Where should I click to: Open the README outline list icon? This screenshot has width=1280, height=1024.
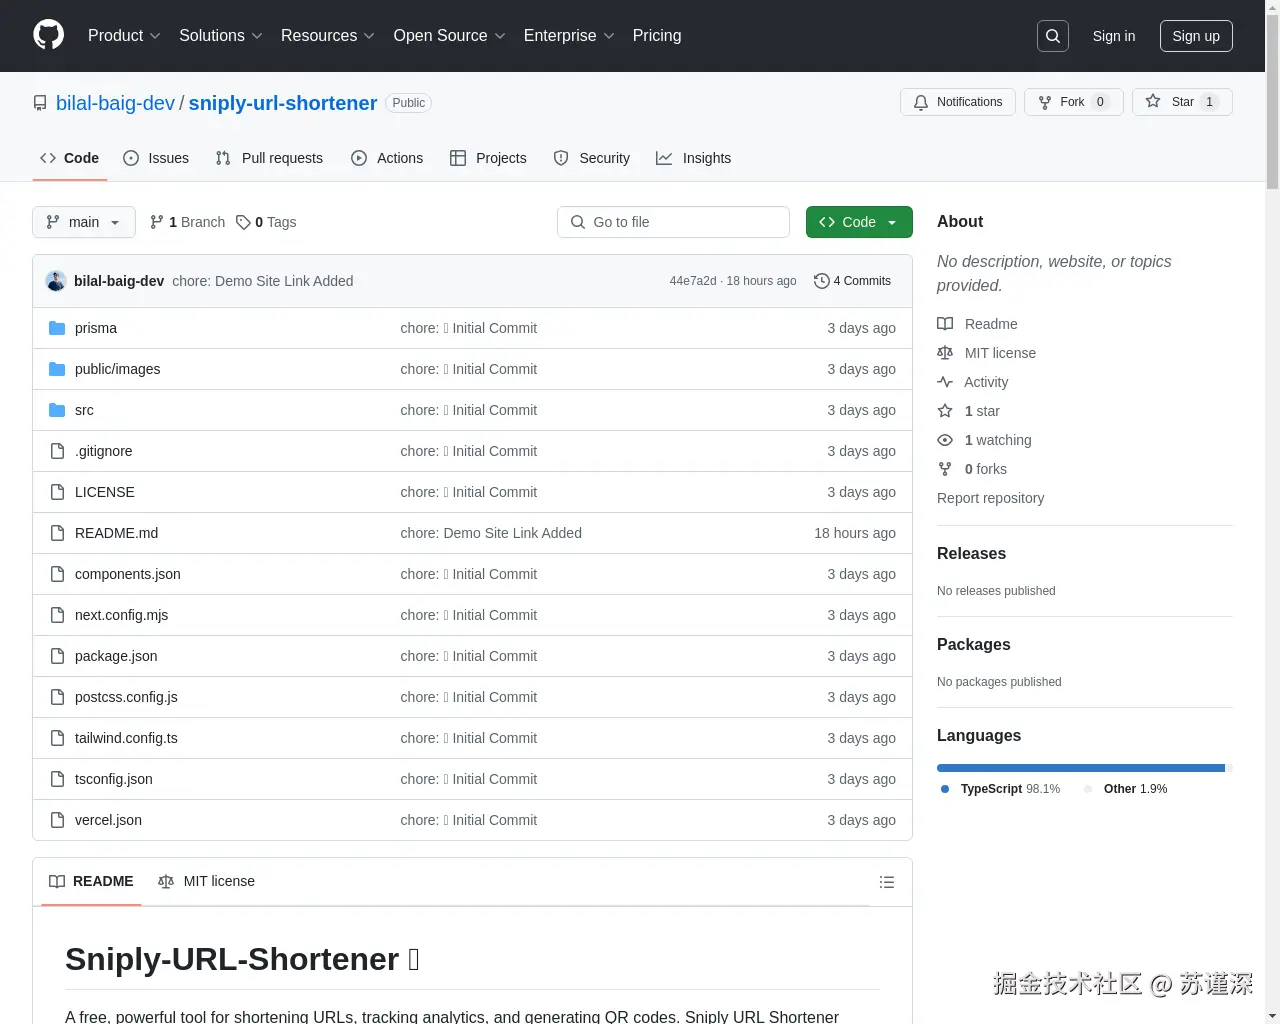click(887, 882)
